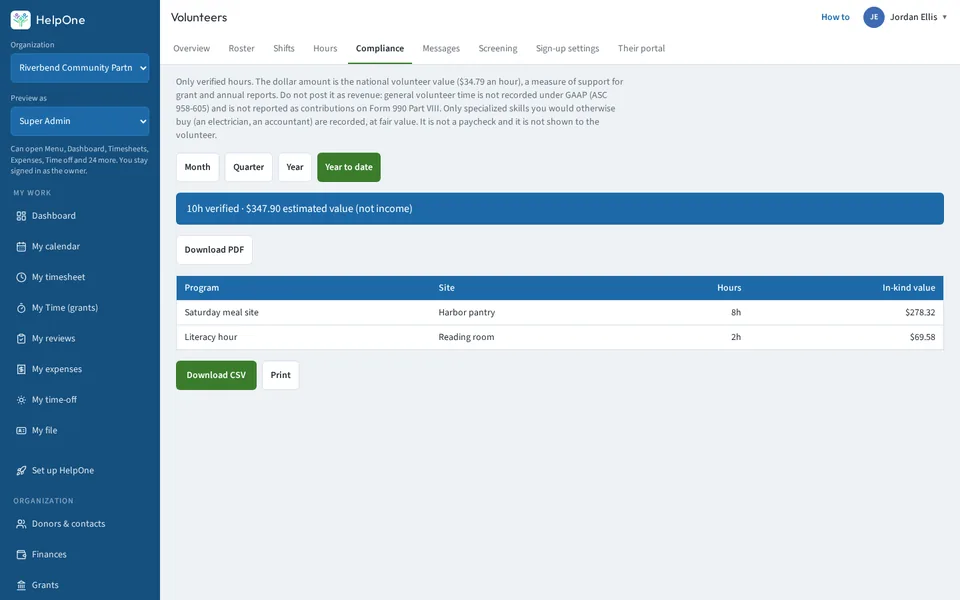Click the My calendar icon
Viewport: 960px width, 600px height.
click(21, 247)
